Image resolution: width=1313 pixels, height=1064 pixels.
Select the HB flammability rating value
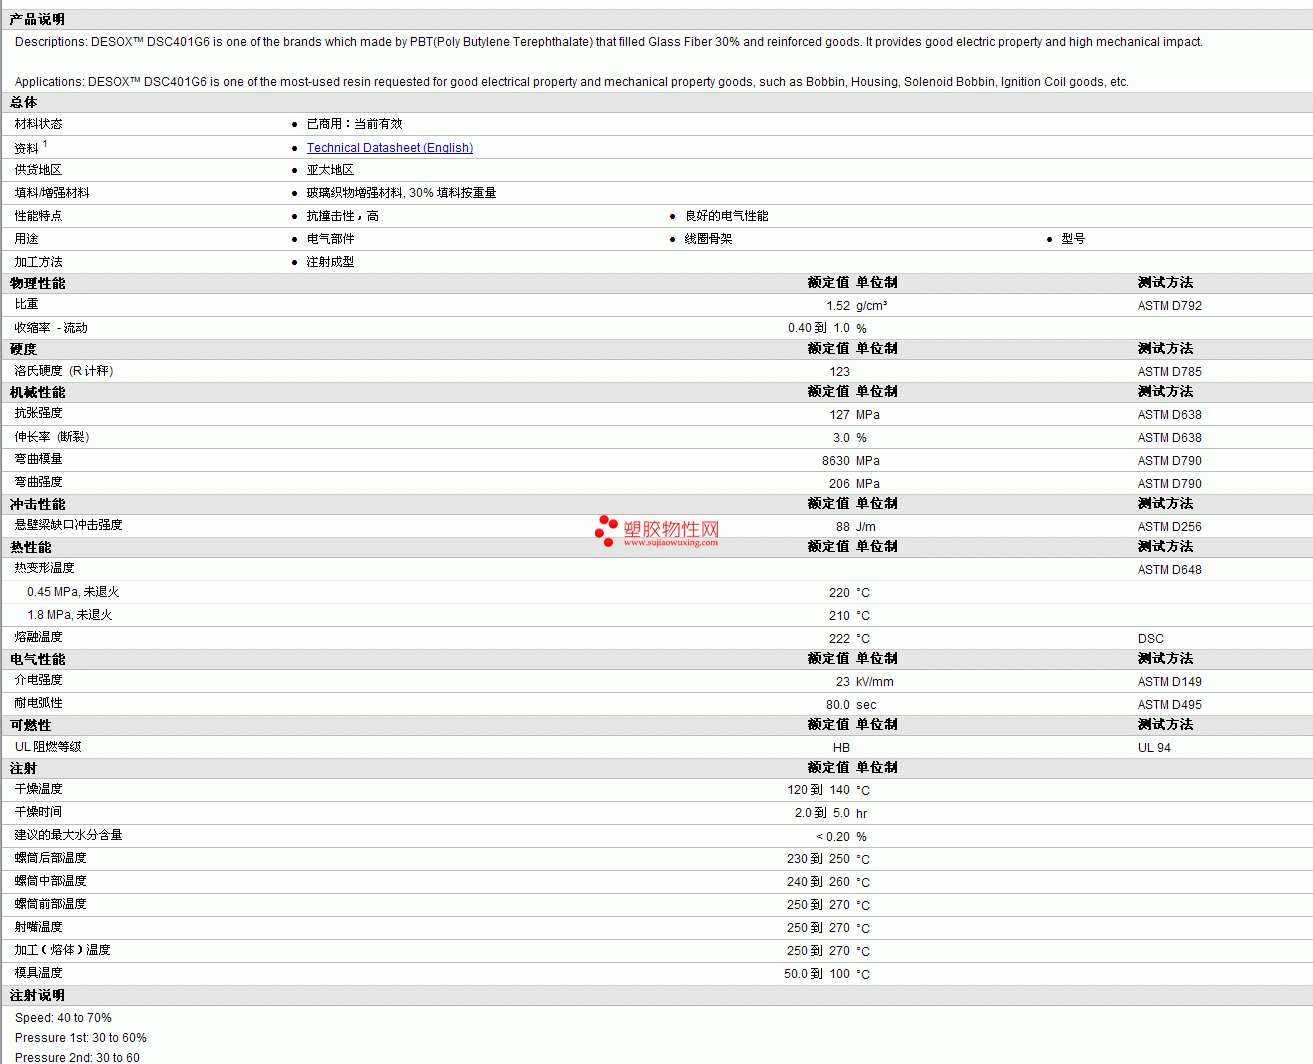[841, 748]
